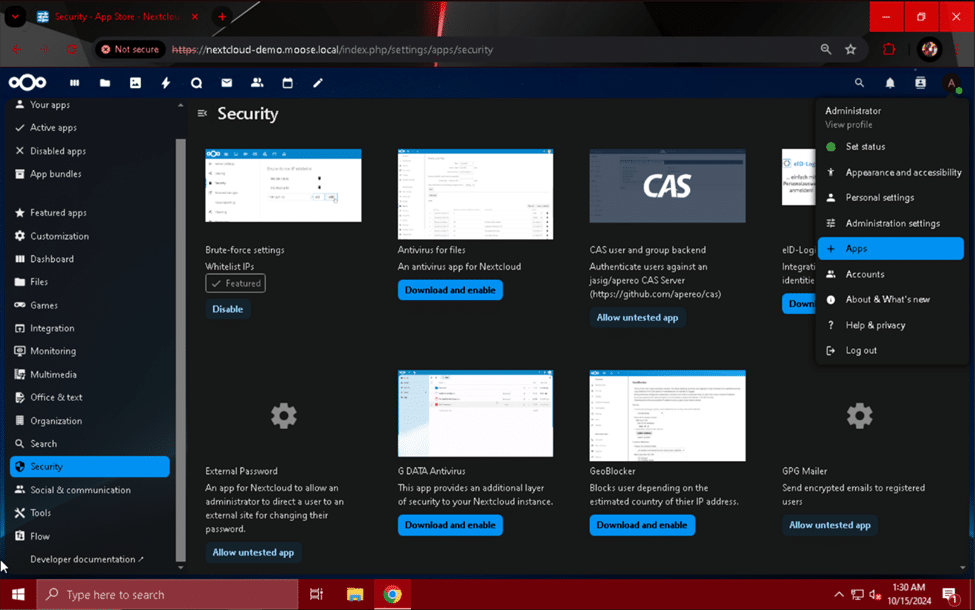Download and enable GeoBlocker
Screen dimensions: 975x610
[x=642, y=525]
